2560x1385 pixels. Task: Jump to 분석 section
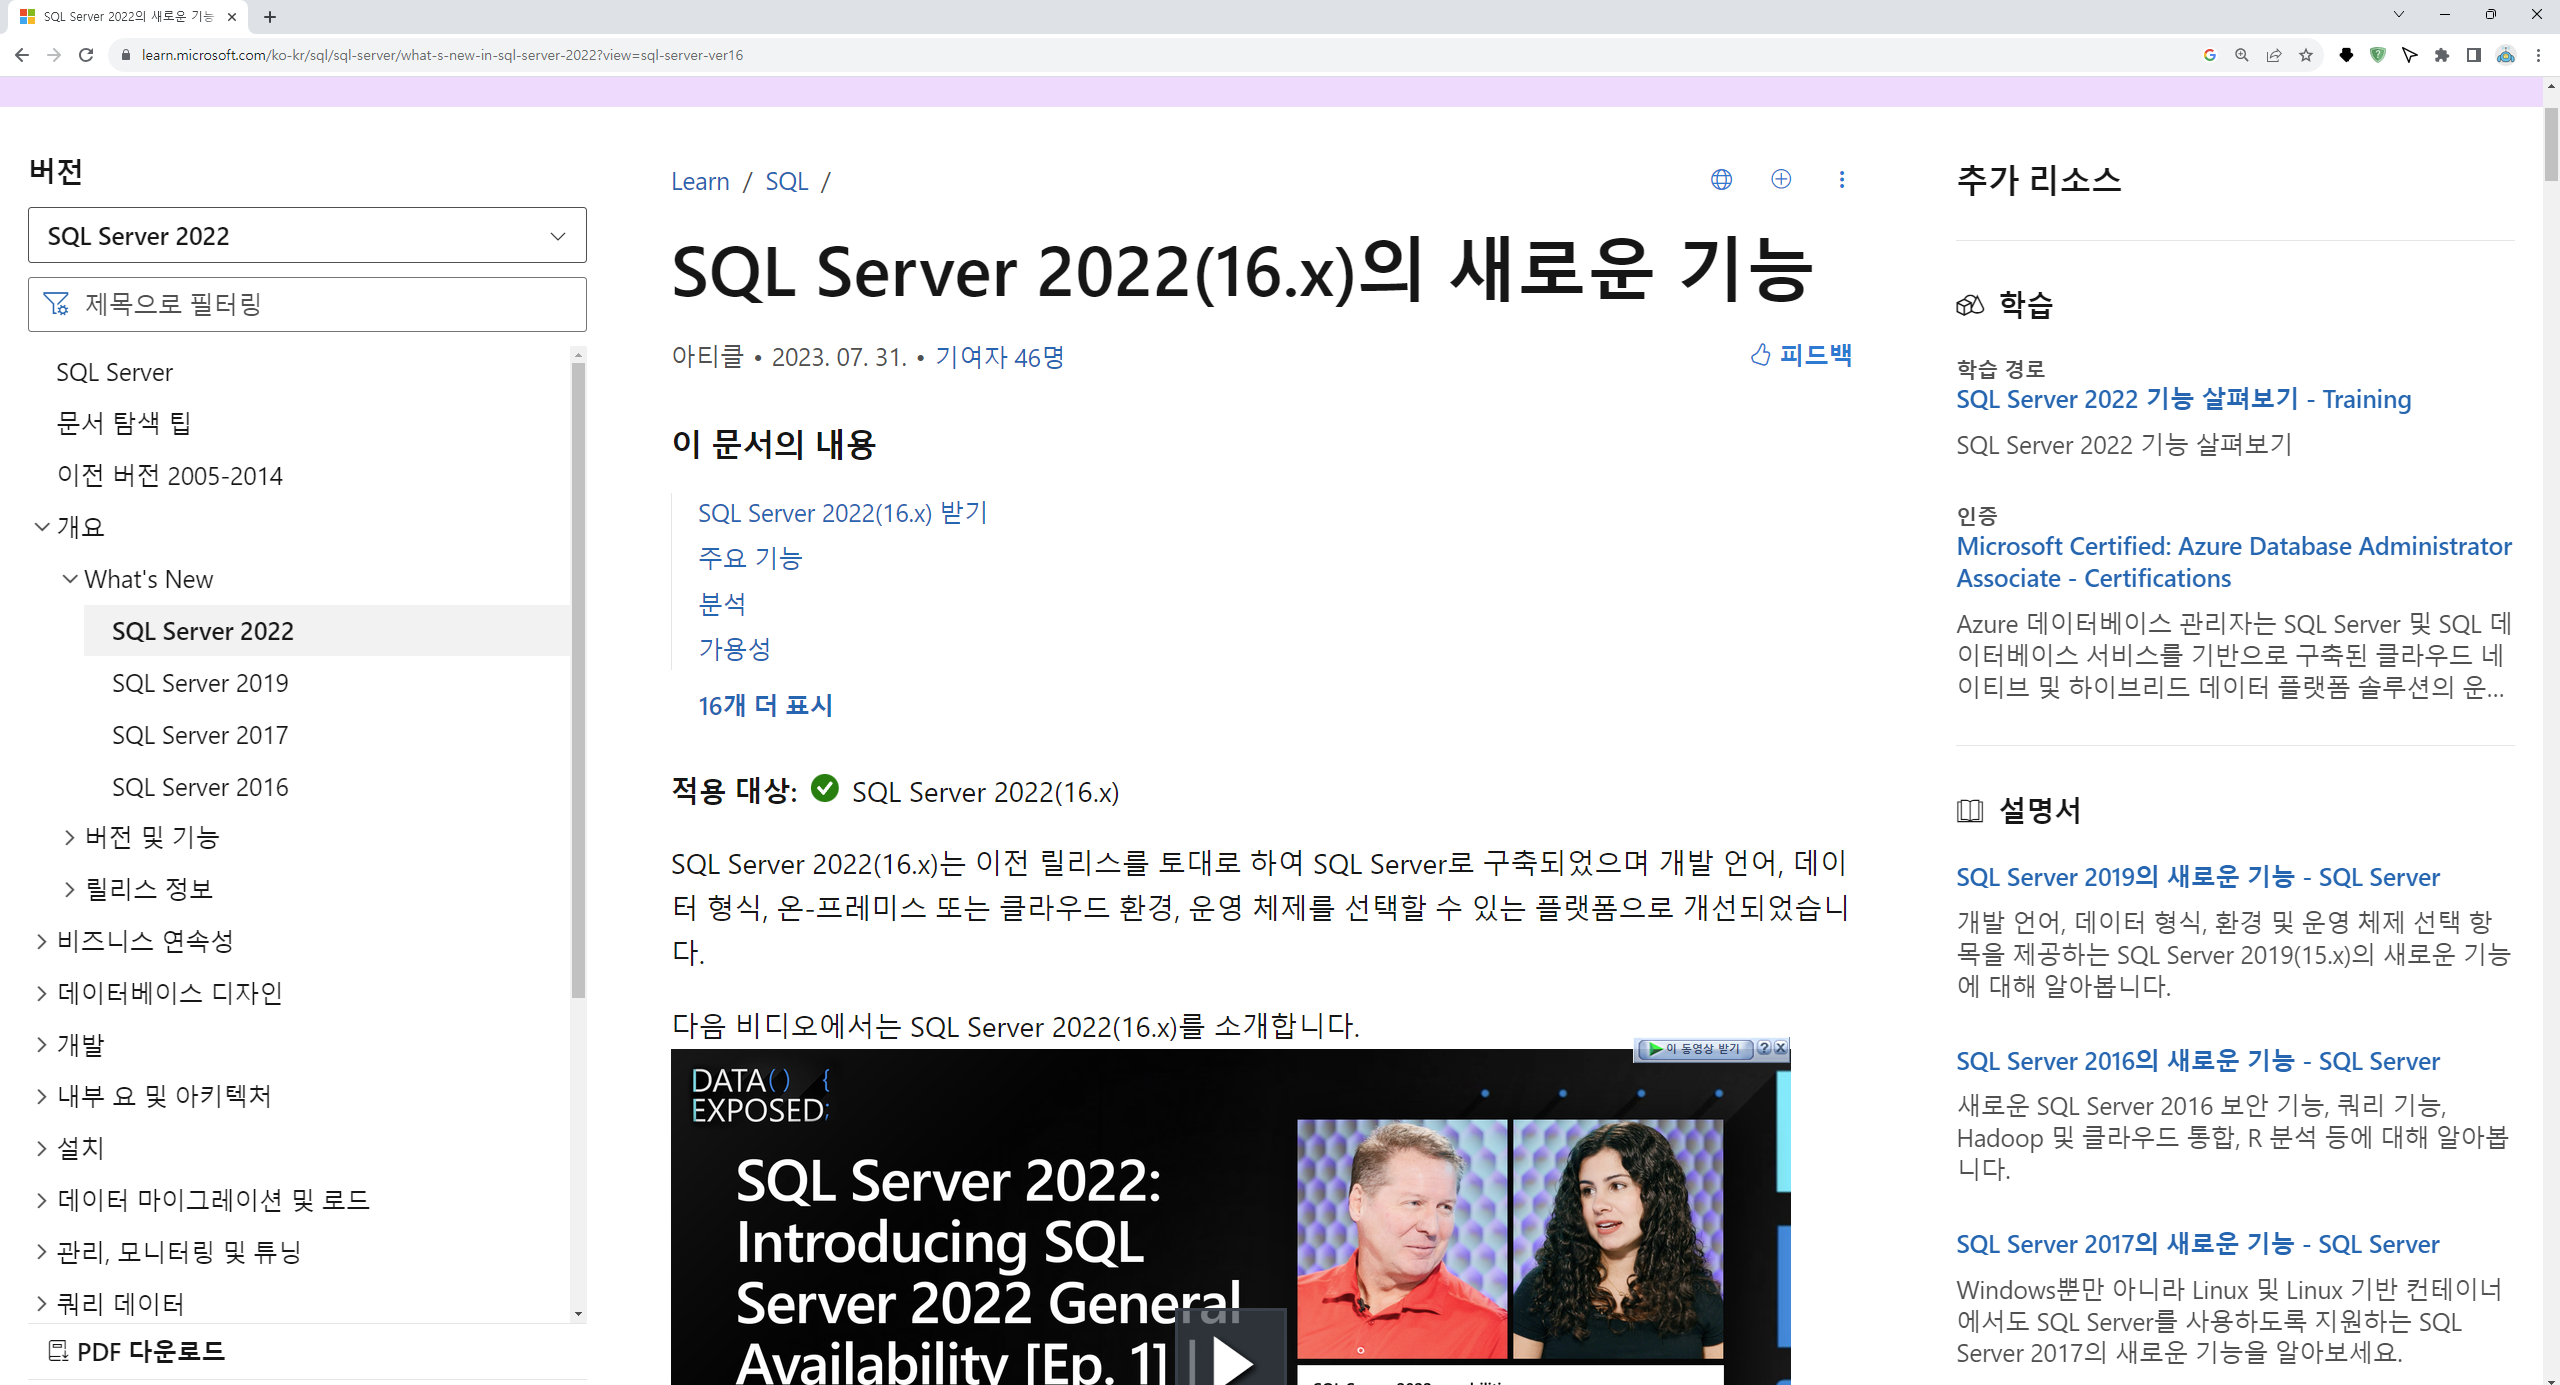722,604
